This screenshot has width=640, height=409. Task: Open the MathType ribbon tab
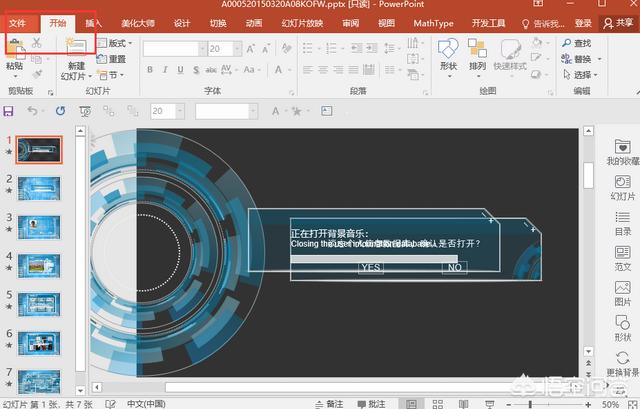433,23
